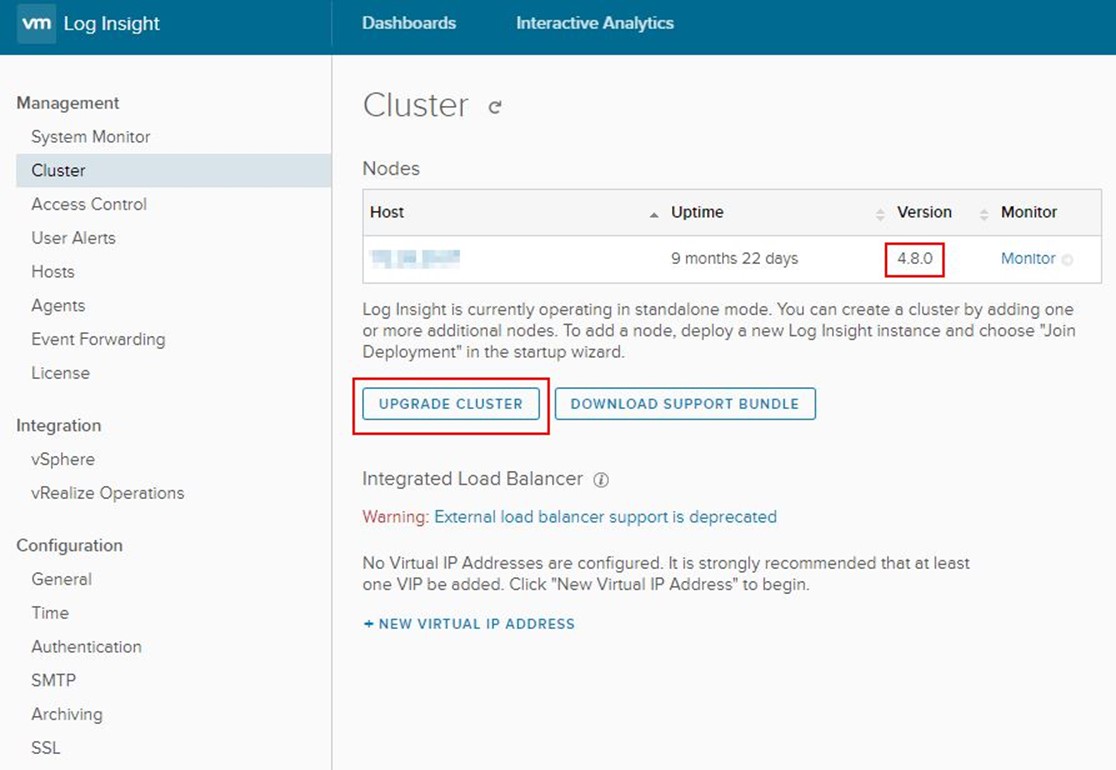
Task: Click the Upgrade Cluster button
Action: point(451,404)
